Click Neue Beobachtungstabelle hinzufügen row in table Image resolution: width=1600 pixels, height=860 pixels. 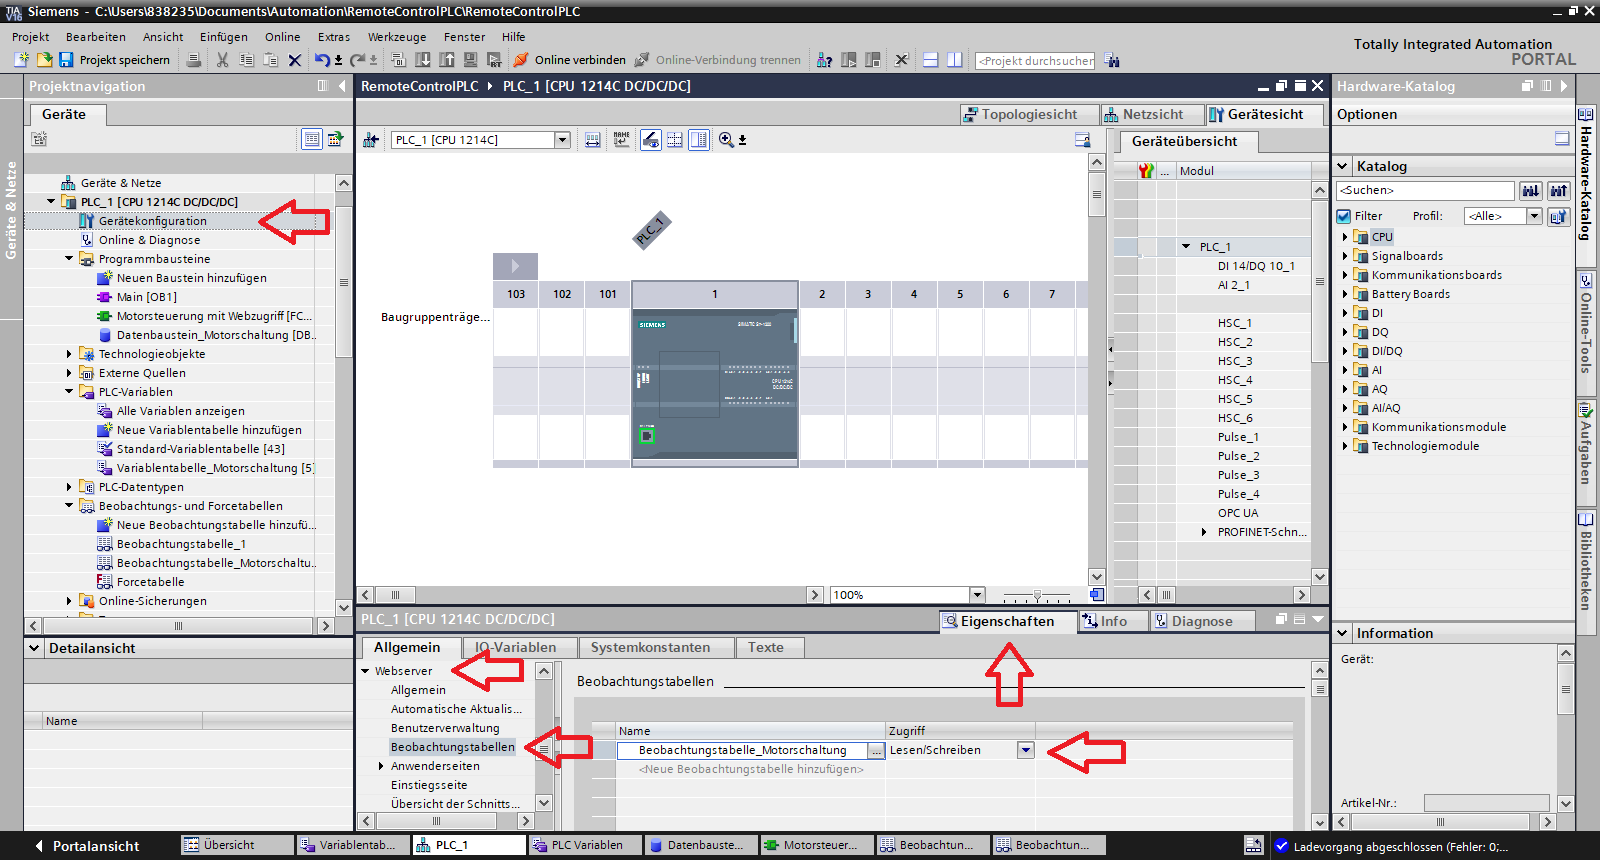click(751, 769)
